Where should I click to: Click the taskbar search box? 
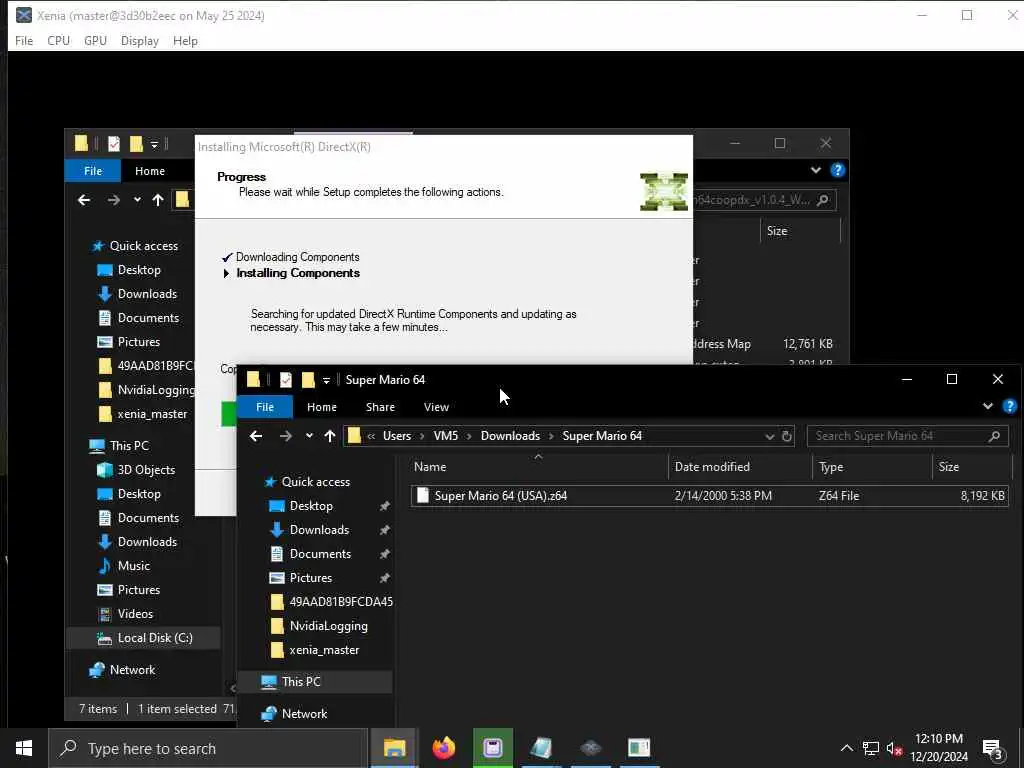[208, 748]
